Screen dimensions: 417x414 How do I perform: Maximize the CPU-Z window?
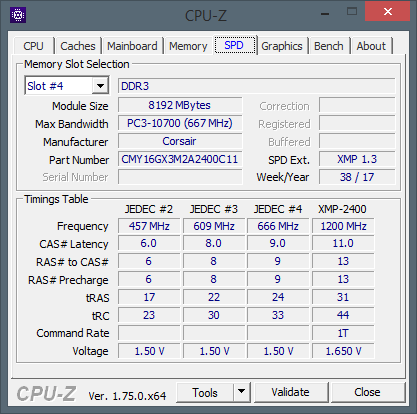(x=352, y=12)
